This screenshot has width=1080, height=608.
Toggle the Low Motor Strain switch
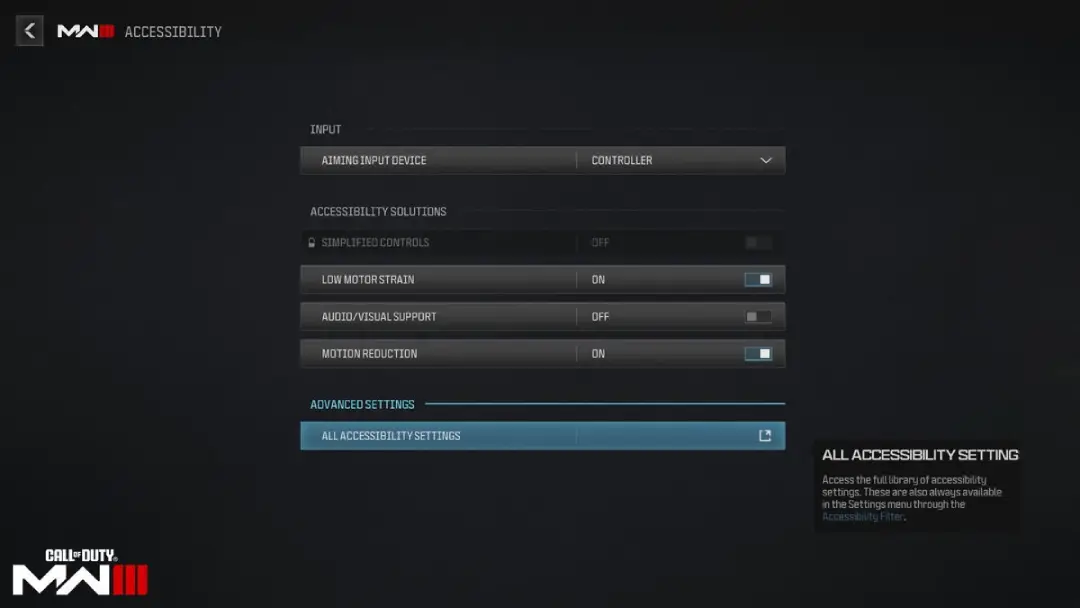coord(758,280)
